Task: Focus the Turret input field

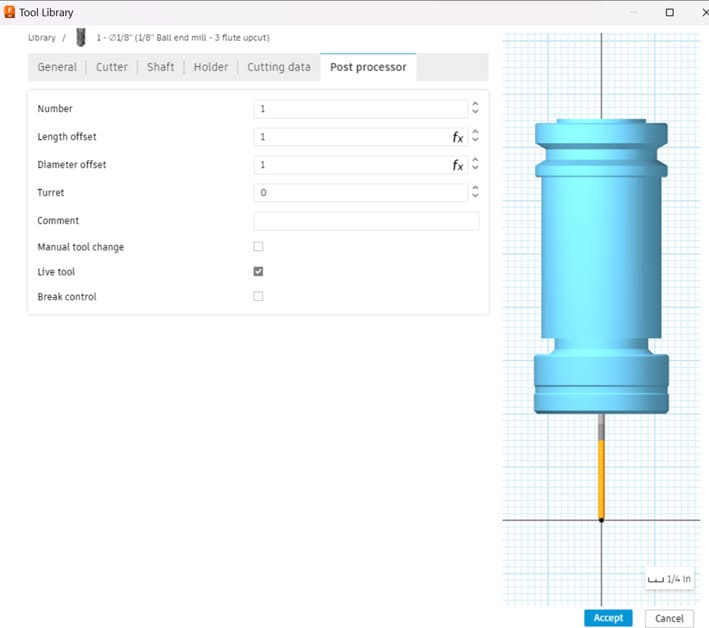Action: 360,193
